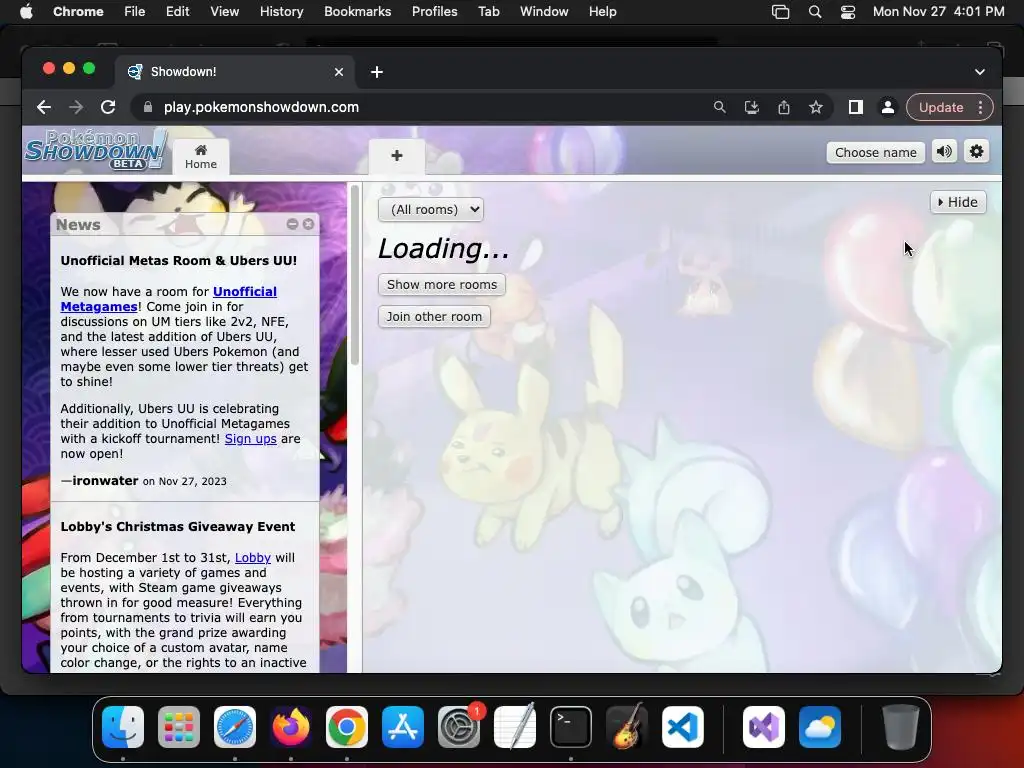Open Launchpad from the Dock

pos(179,727)
